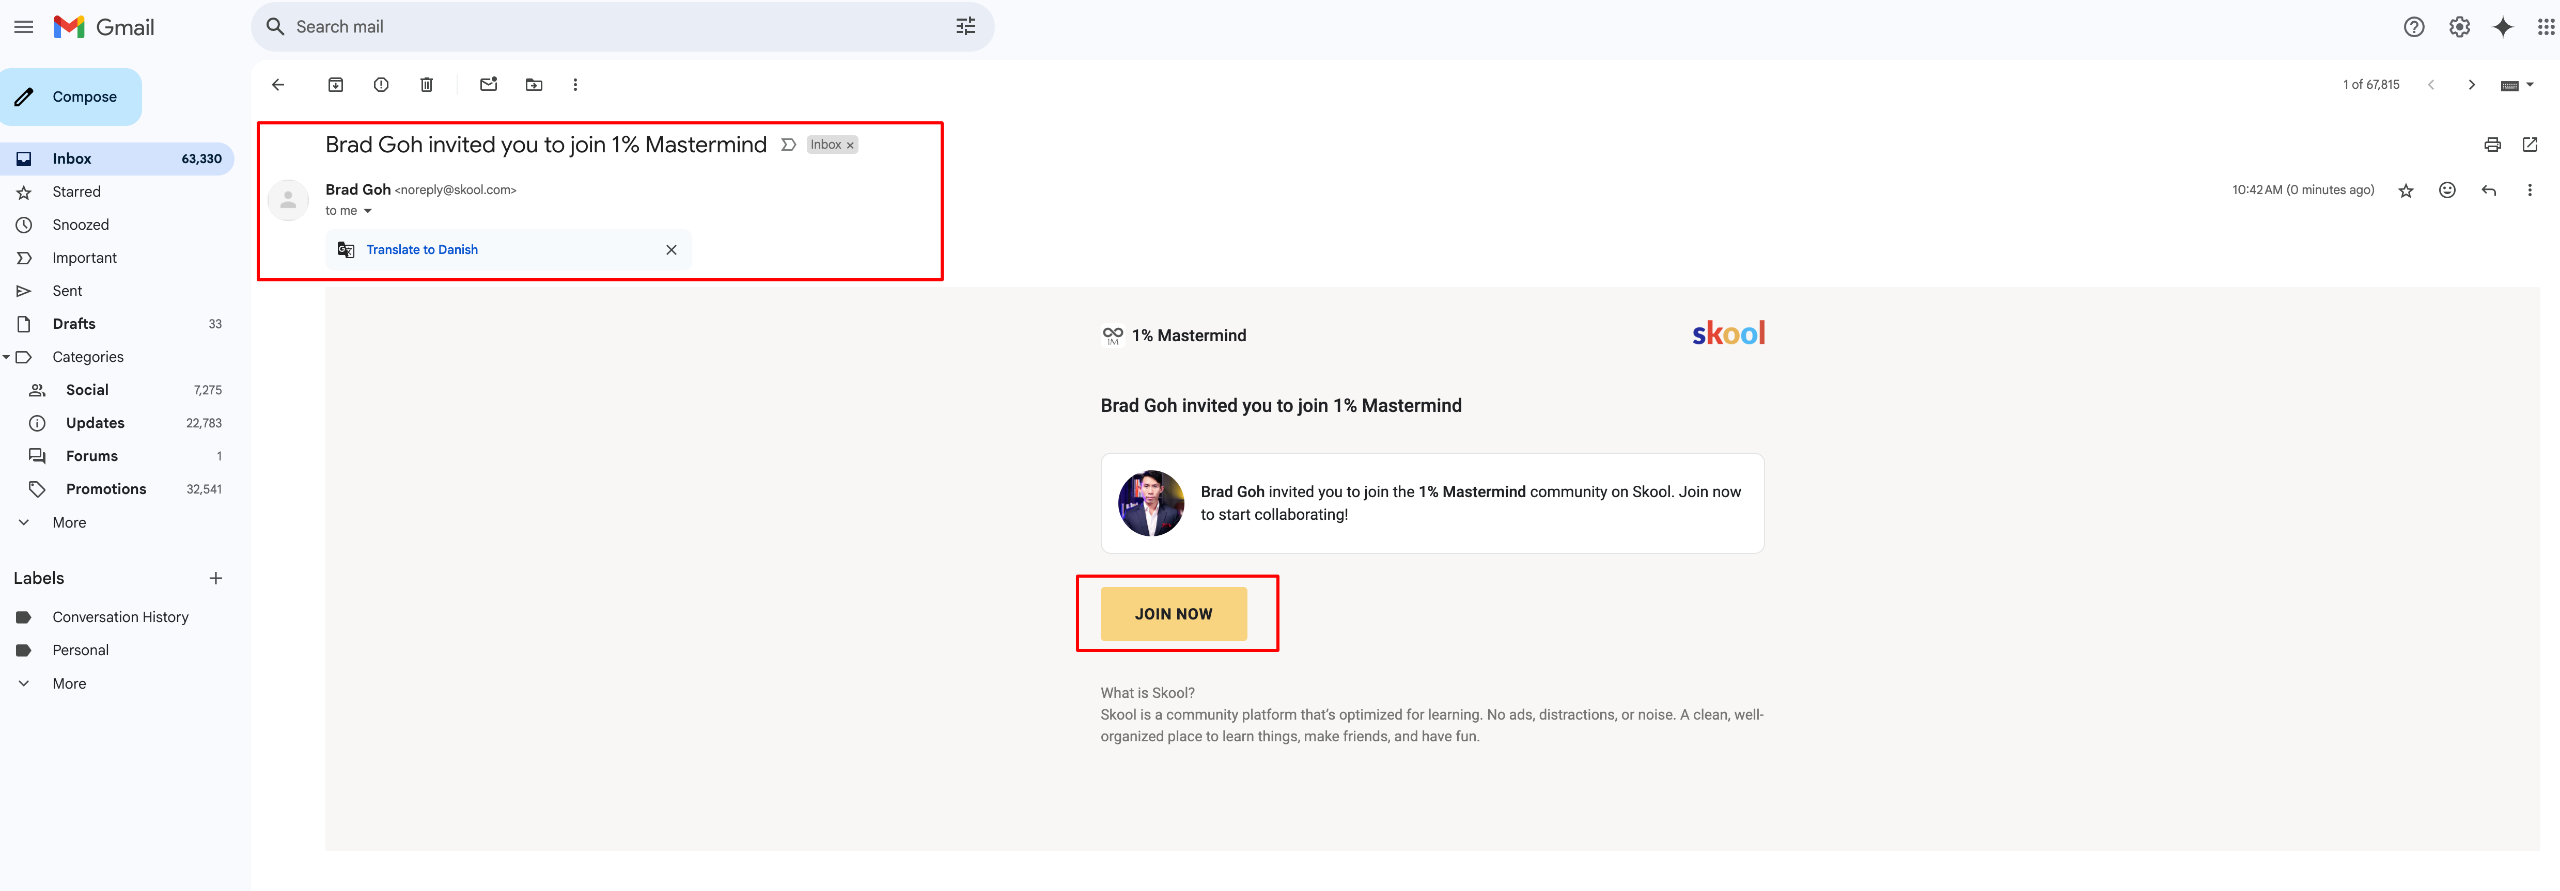This screenshot has height=891, width=2560.
Task: Open search options filter icon
Action: [x=965, y=27]
